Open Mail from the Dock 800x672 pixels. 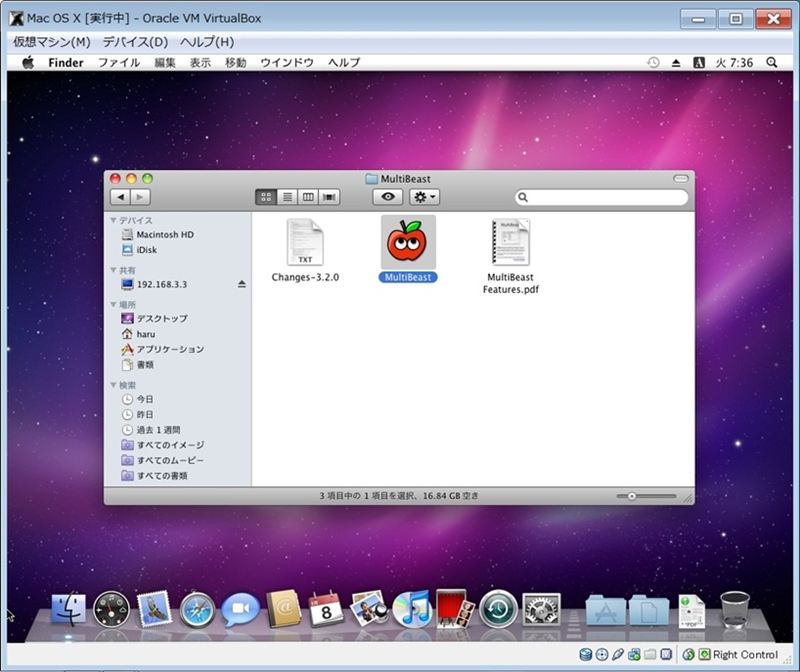tap(154, 609)
